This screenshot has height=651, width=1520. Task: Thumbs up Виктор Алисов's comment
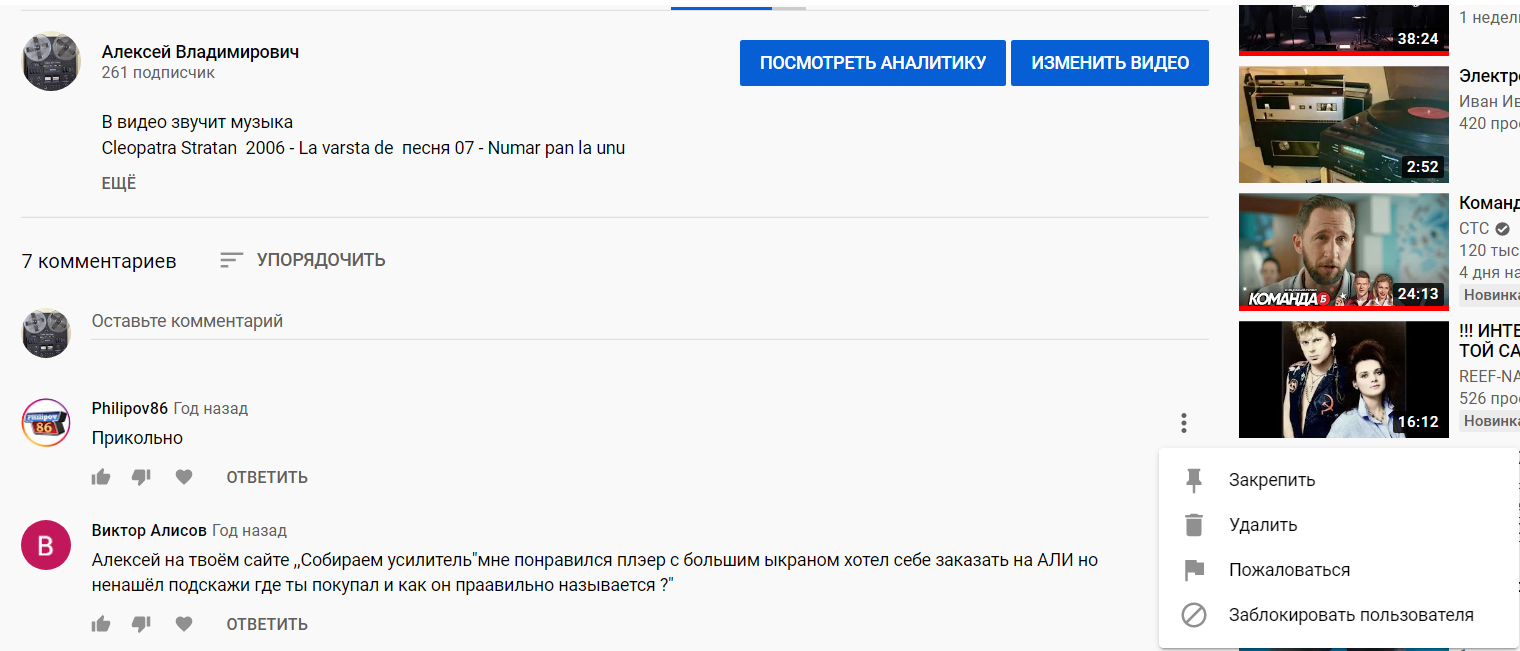(101, 624)
